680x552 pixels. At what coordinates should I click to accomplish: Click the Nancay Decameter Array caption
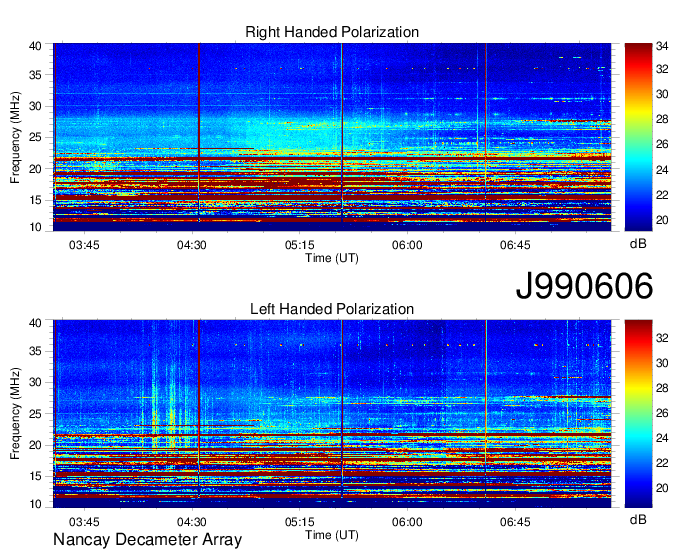147,539
